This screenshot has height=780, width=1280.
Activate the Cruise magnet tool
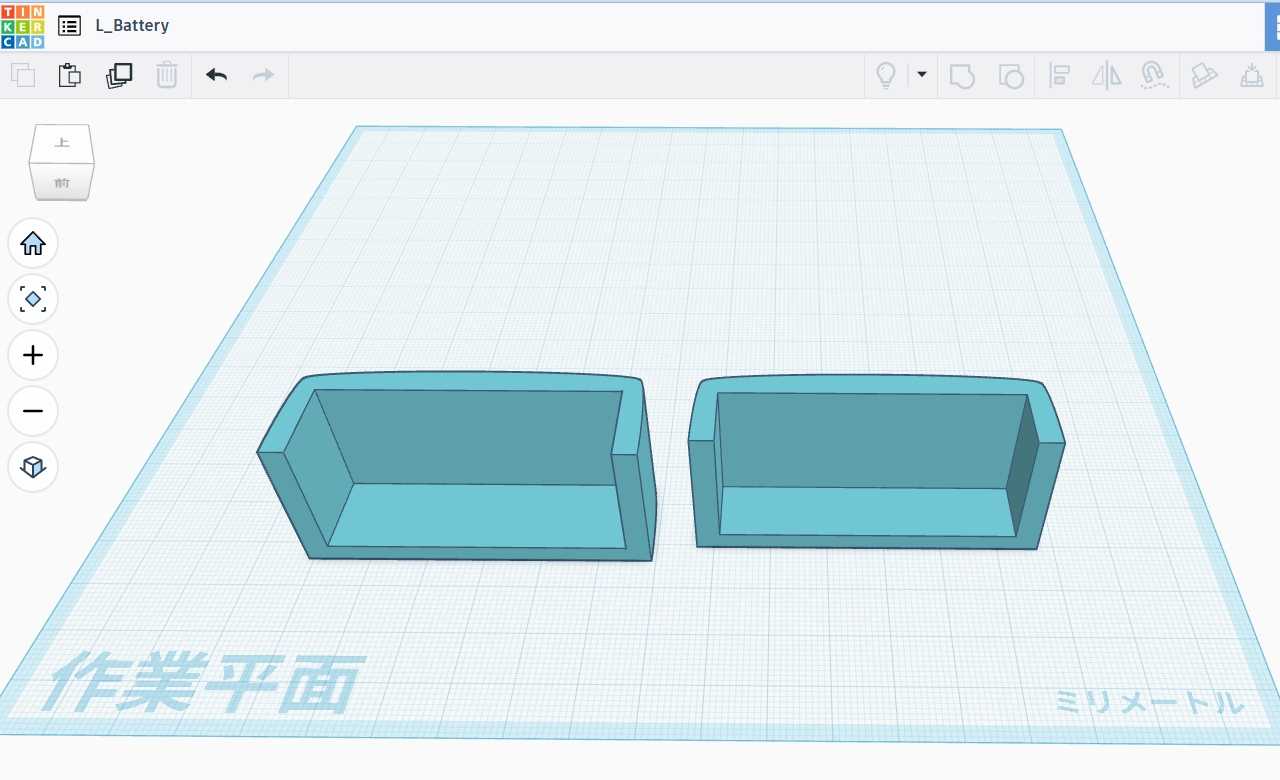tap(1155, 76)
